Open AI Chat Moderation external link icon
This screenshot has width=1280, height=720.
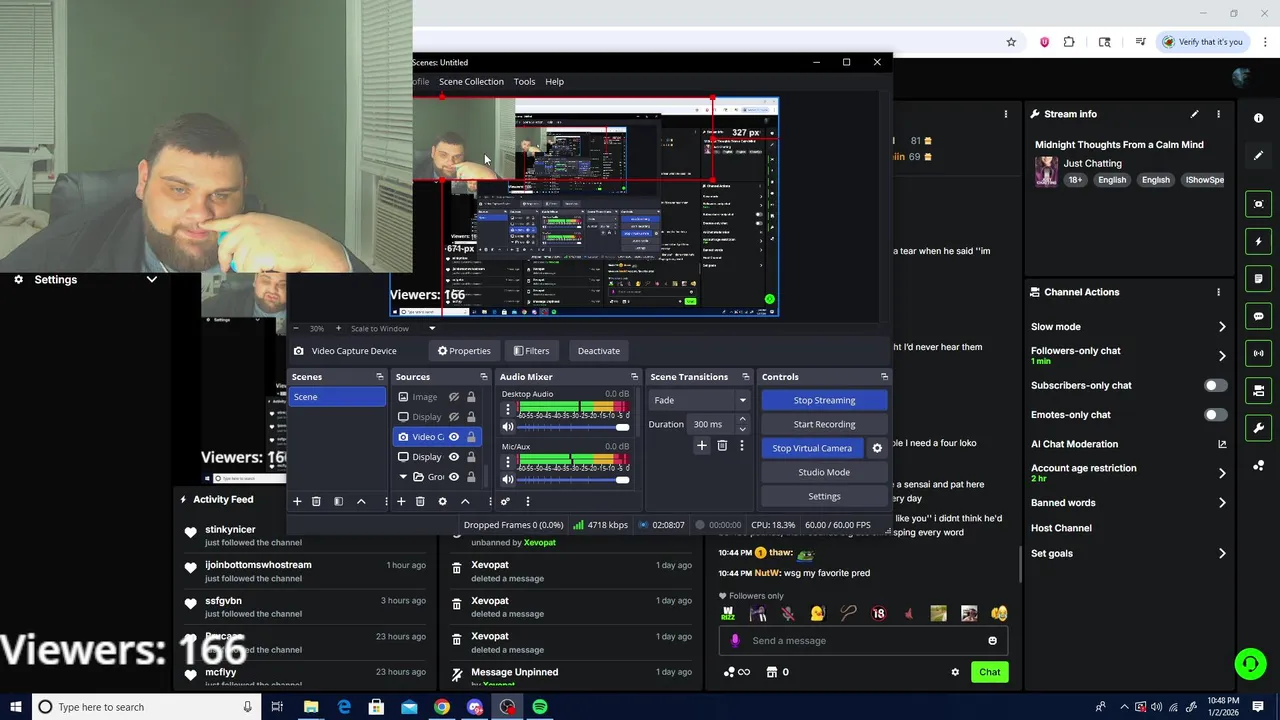pos(1222,444)
